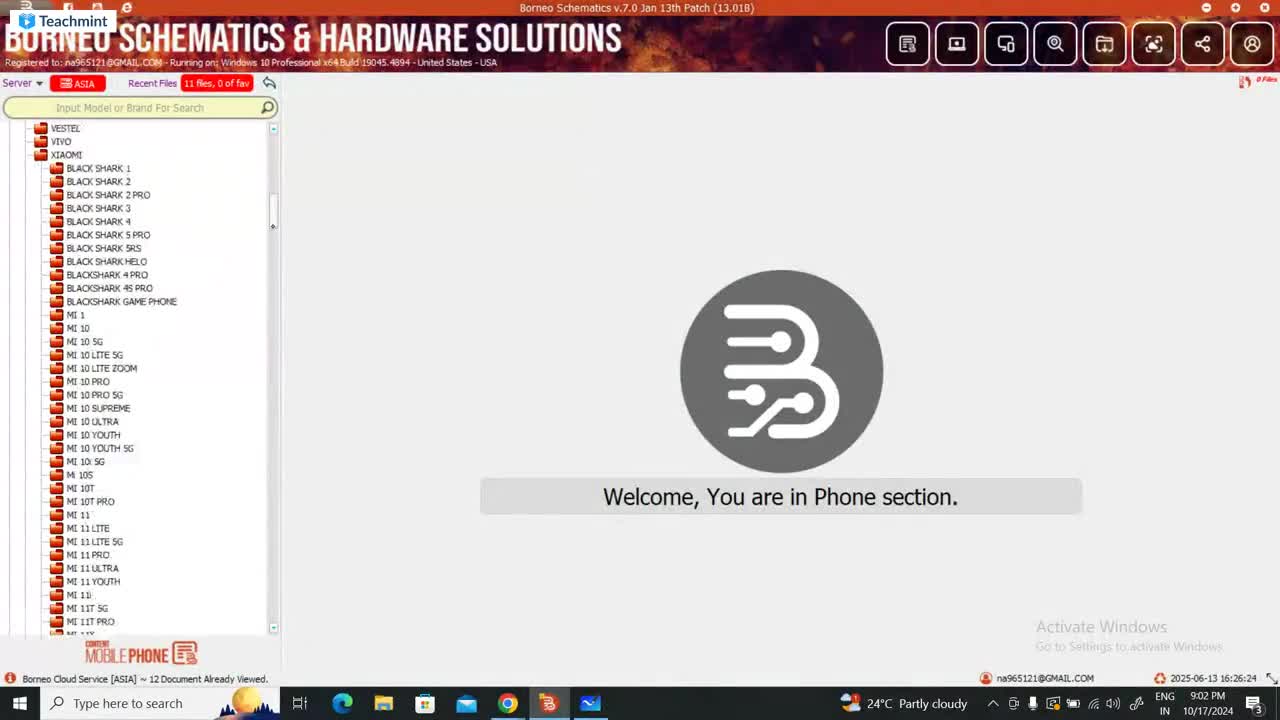Image resolution: width=1280 pixels, height=720 pixels.
Task: Click the resize grip icon in status bar
Action: point(1271,678)
